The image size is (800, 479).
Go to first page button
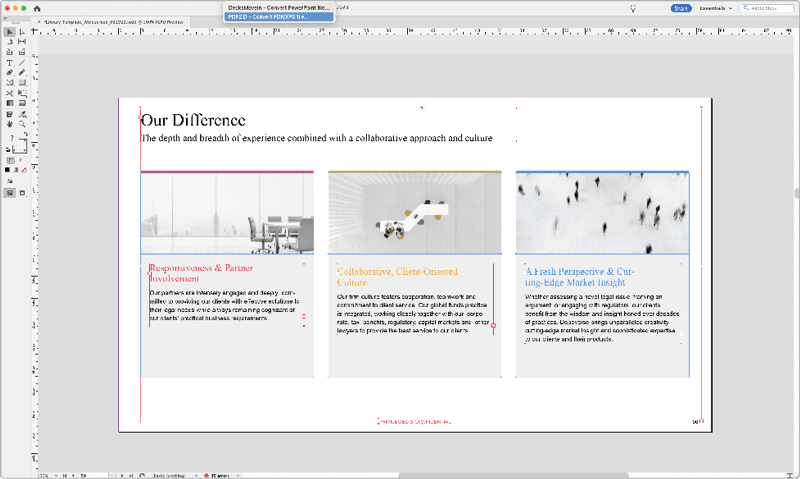[65, 475]
